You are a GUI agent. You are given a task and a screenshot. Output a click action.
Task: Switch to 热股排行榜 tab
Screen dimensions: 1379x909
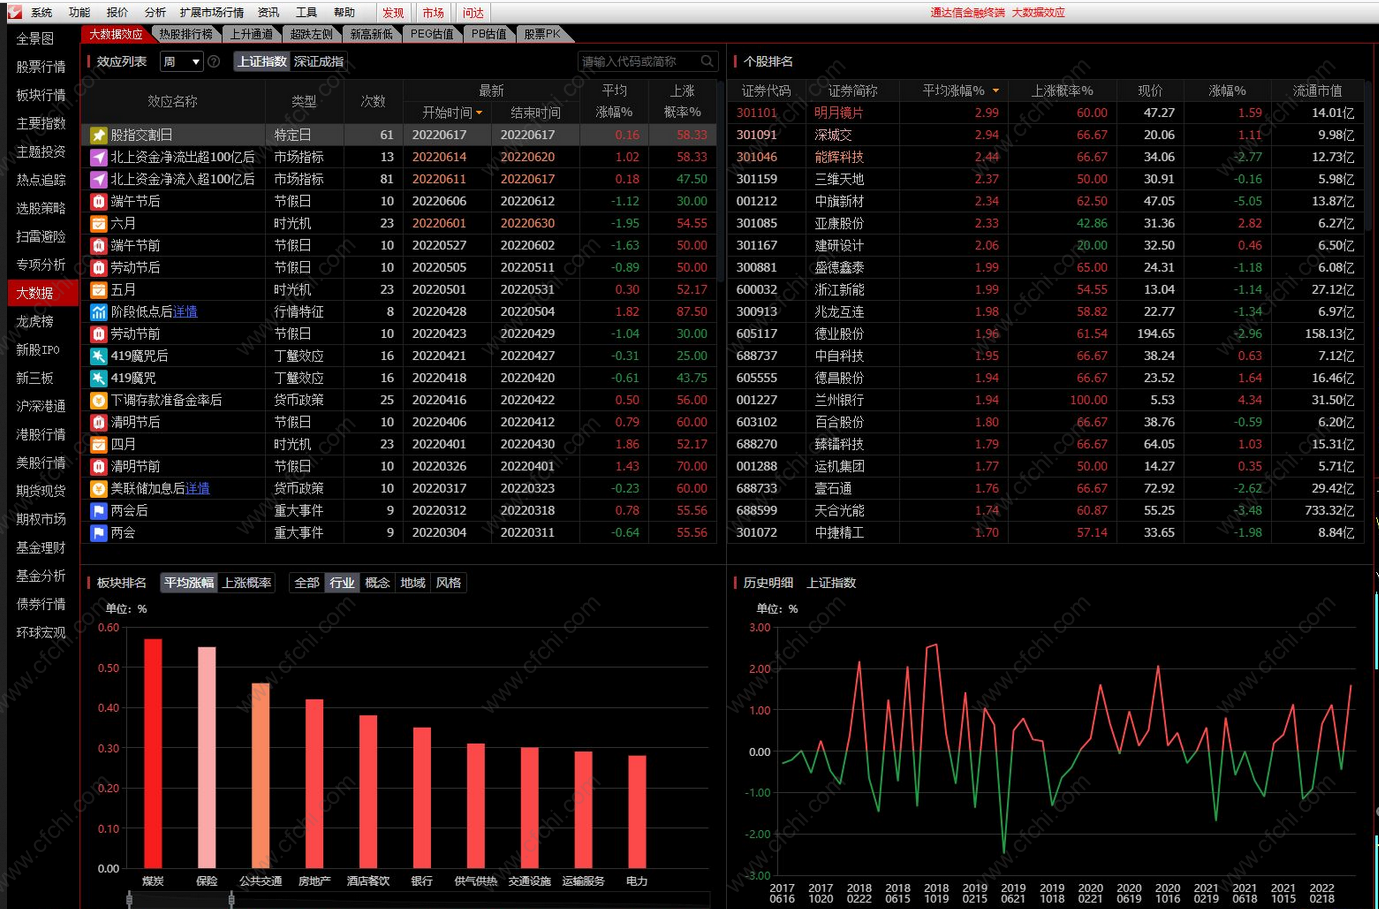pyautogui.click(x=186, y=34)
